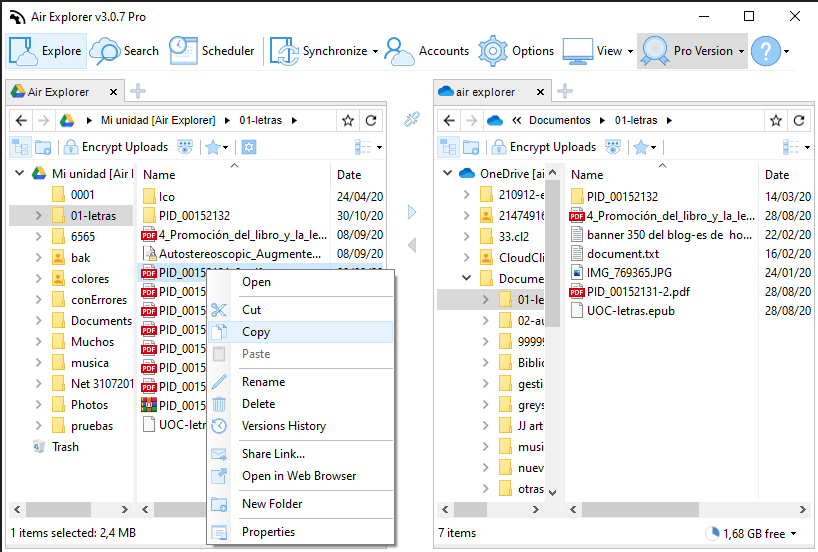Open the left pane view mode dropdown
Screen dimensions: 818x552
369,148
